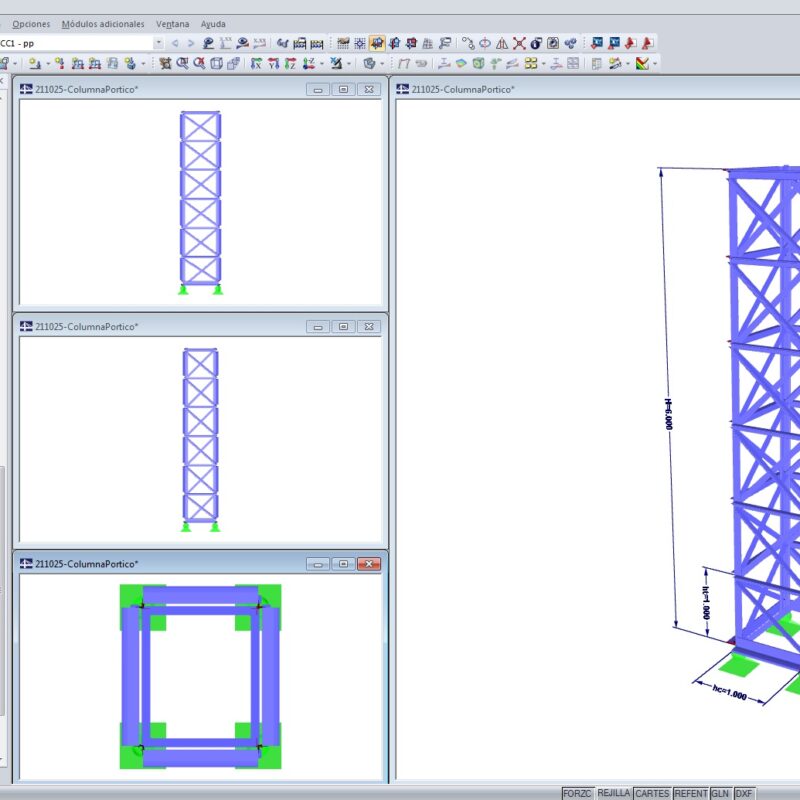This screenshot has height=800, width=800.
Task: Click the brown framed node icon before the magnifiers
Action: coord(165,63)
